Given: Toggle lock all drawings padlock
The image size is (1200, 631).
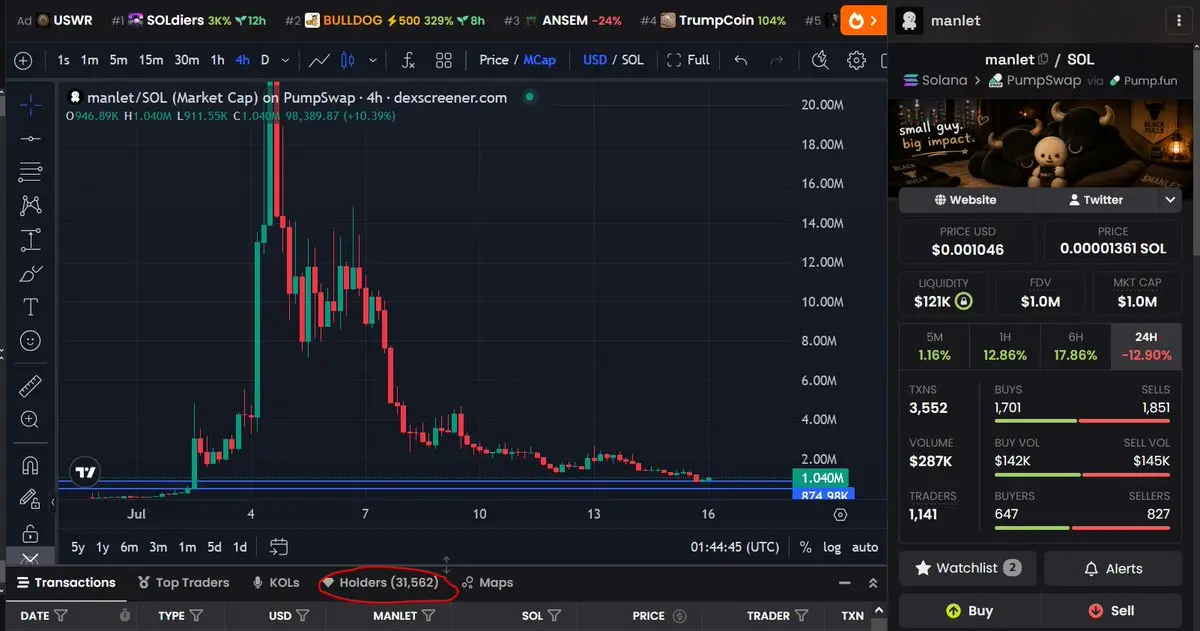Looking at the screenshot, I should pos(30,533).
